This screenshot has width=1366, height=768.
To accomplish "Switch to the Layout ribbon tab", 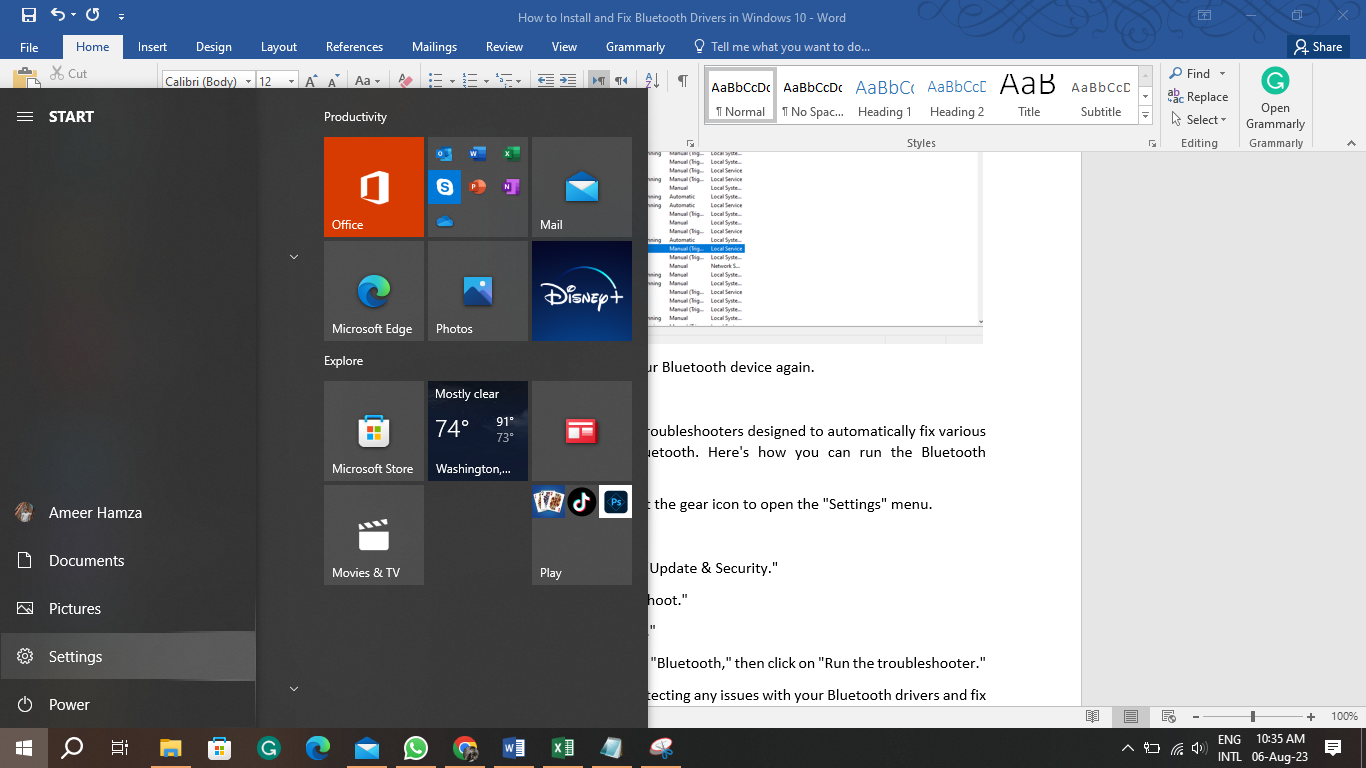I will (x=279, y=47).
